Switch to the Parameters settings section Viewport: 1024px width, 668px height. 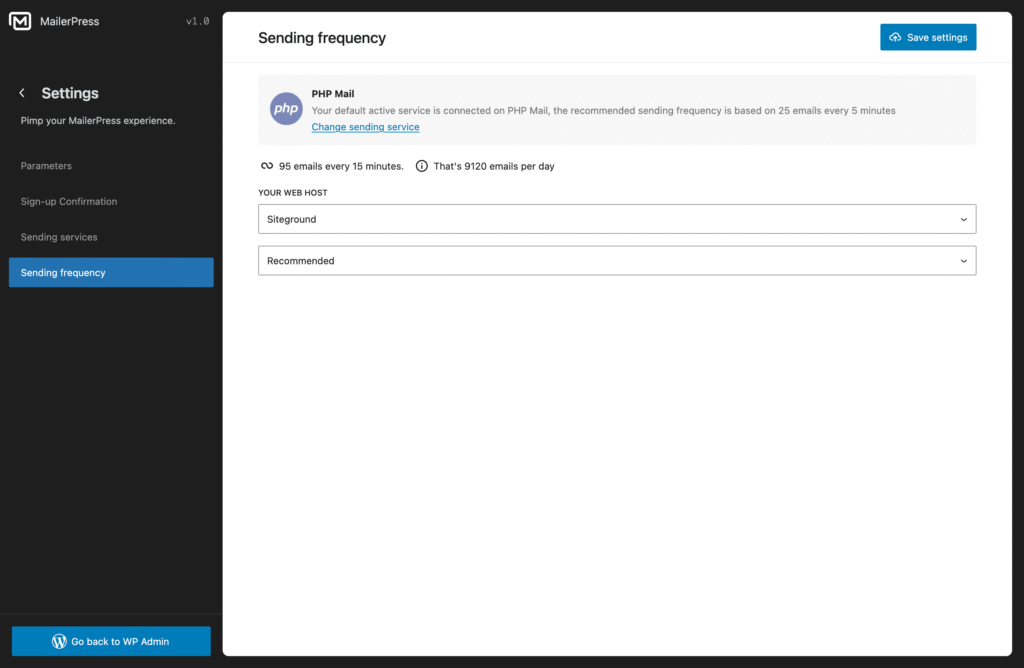[x=45, y=165]
